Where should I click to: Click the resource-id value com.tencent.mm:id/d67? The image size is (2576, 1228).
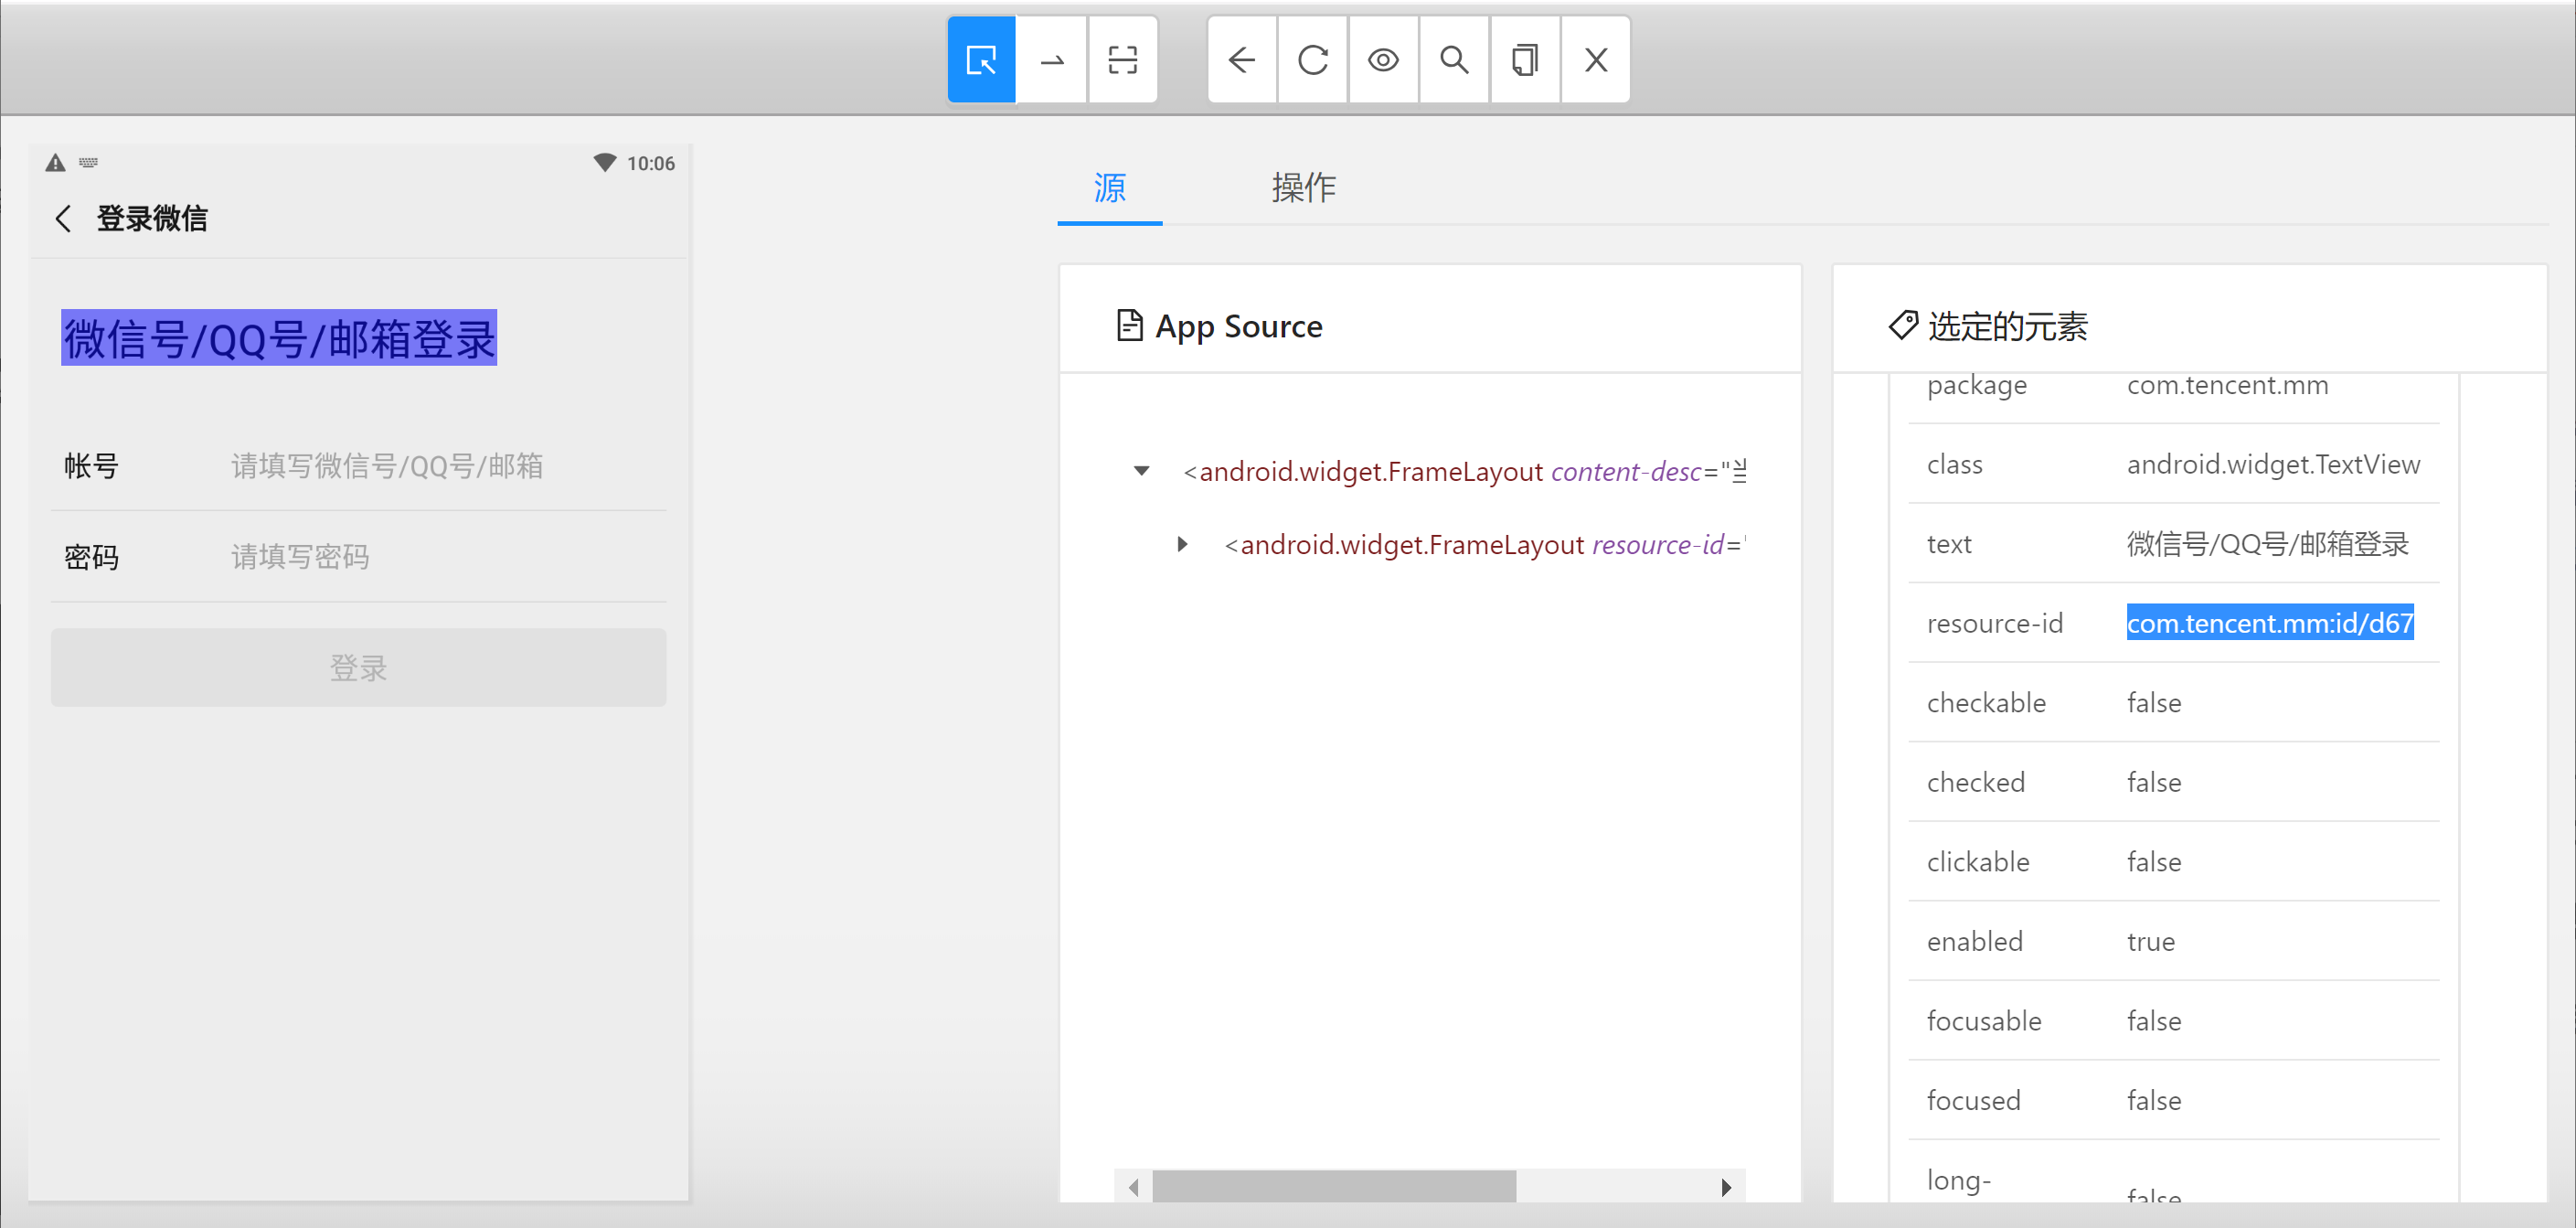(x=2270, y=623)
